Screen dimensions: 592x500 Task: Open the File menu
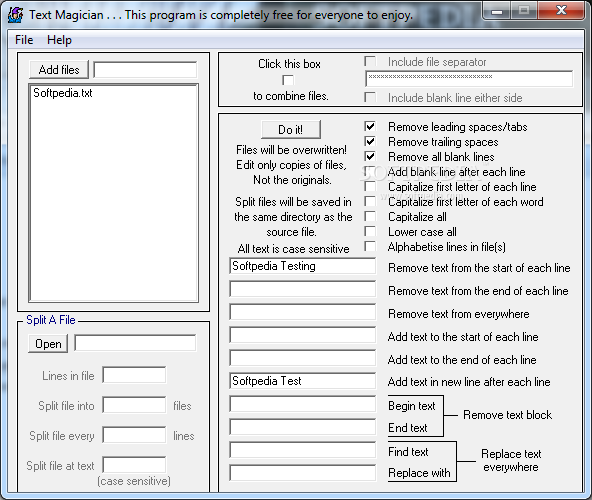coord(24,40)
